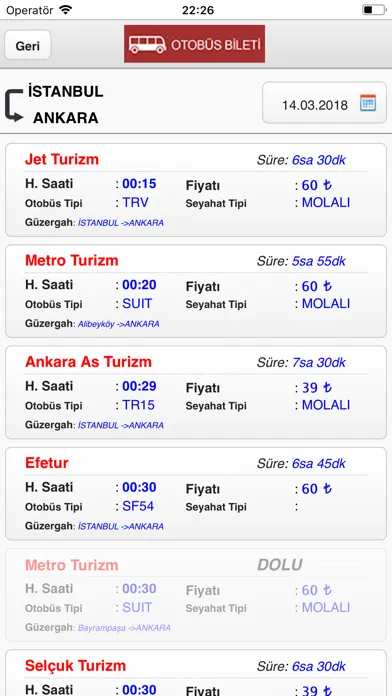Click the İSTANBUL origin city label
Image resolution: width=392 pixels, height=696 pixels.
[x=66, y=91]
